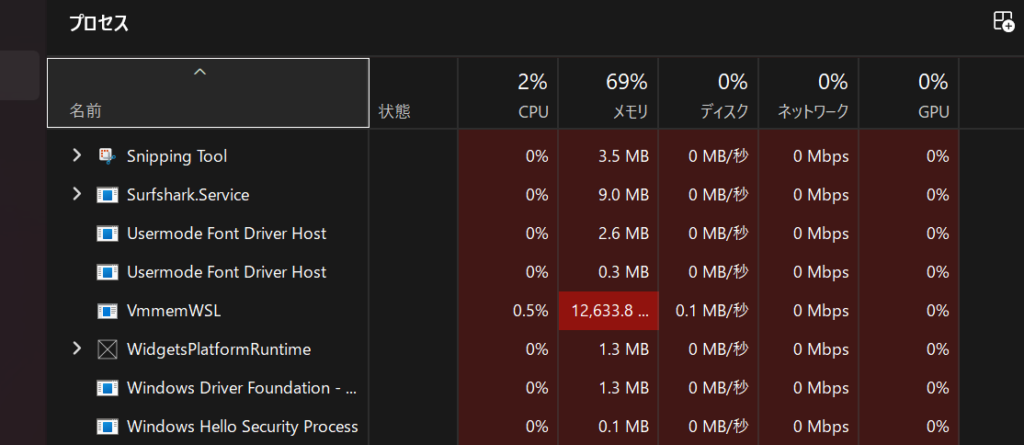Sort processes by the 名前 column header
The width and height of the screenshot is (1024, 445).
(208, 93)
